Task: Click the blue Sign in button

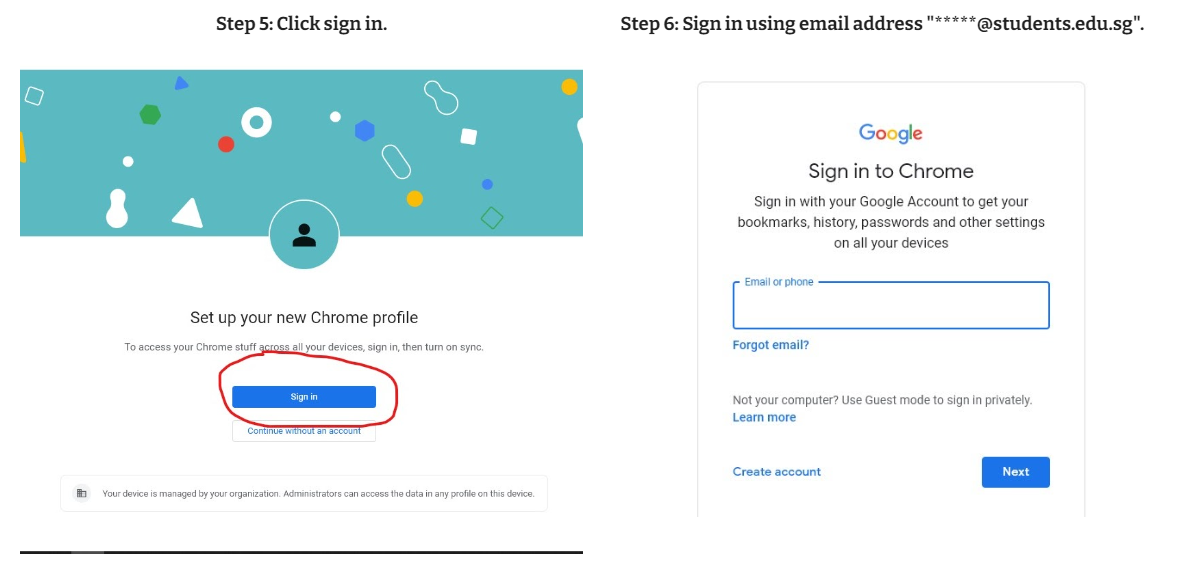Action: click(303, 396)
